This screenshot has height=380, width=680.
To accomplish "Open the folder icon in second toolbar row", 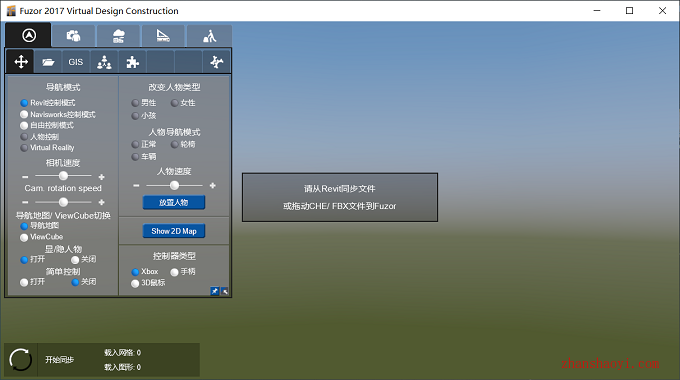I will (x=48, y=62).
